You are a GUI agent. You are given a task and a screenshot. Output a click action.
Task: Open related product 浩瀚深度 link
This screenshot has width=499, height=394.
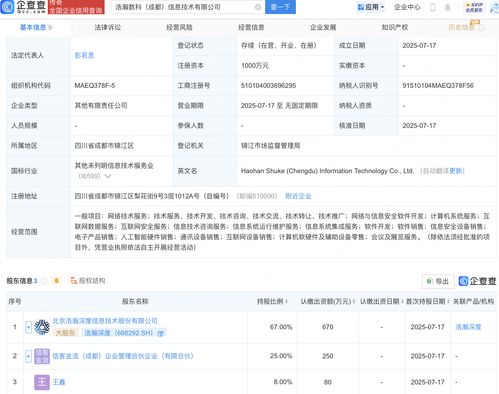(468, 327)
